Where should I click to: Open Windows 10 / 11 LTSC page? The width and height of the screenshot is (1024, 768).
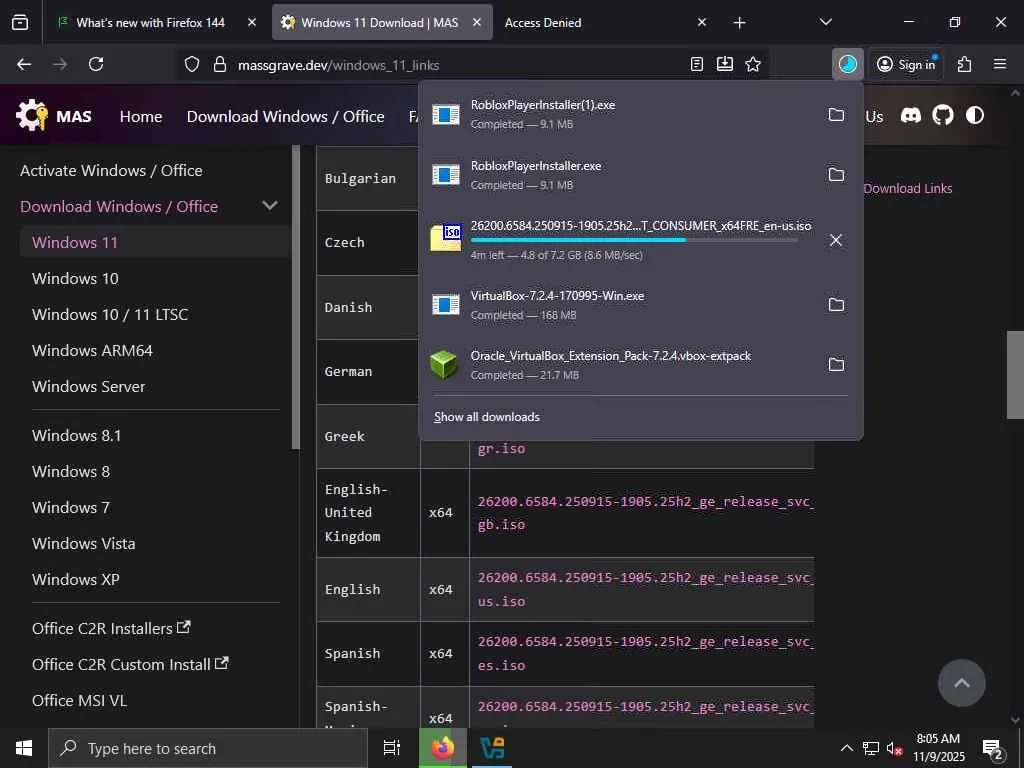[110, 314]
